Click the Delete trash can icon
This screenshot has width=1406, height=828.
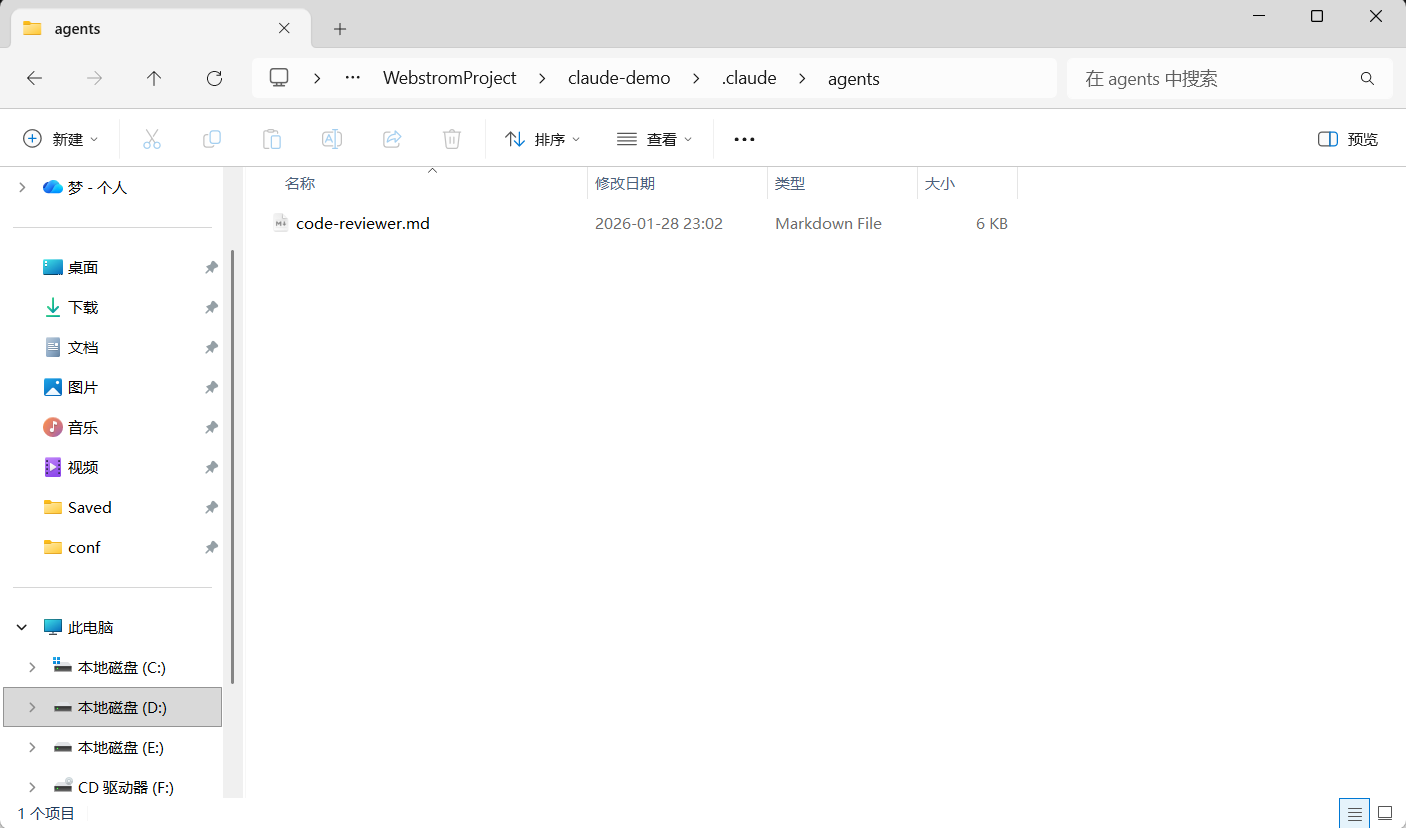452,139
